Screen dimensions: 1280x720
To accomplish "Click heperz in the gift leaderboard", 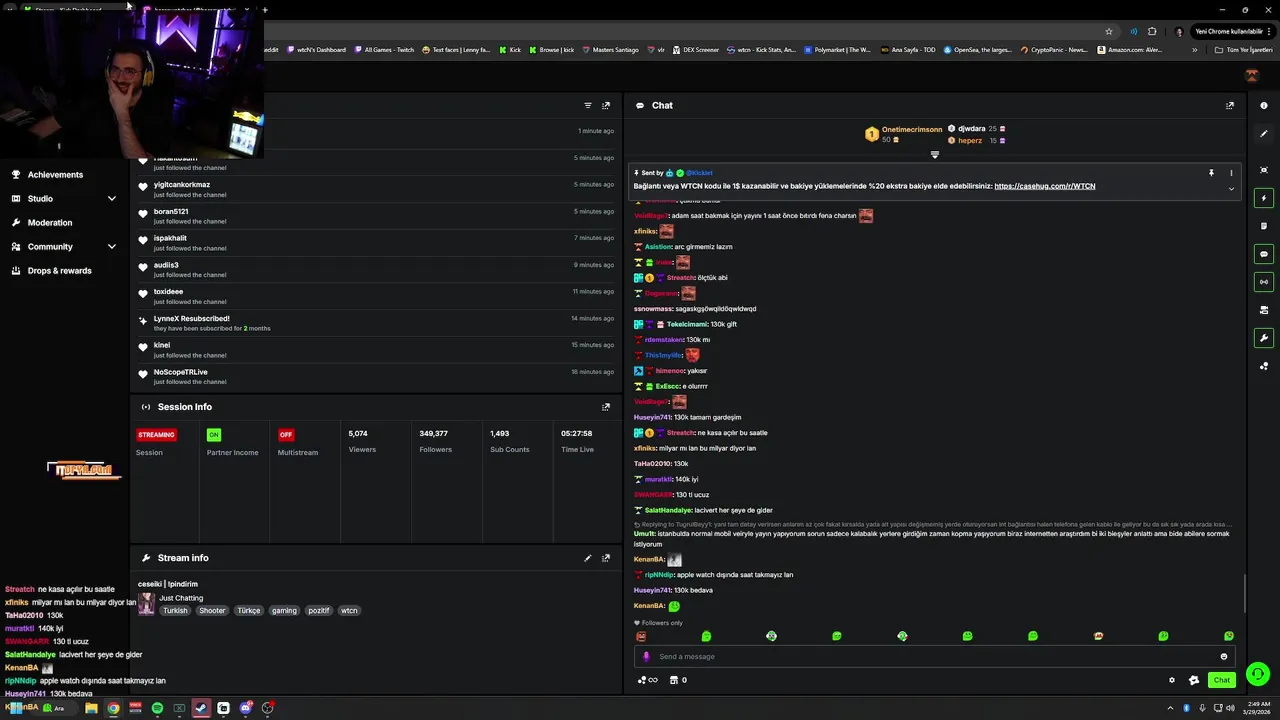I will [970, 141].
